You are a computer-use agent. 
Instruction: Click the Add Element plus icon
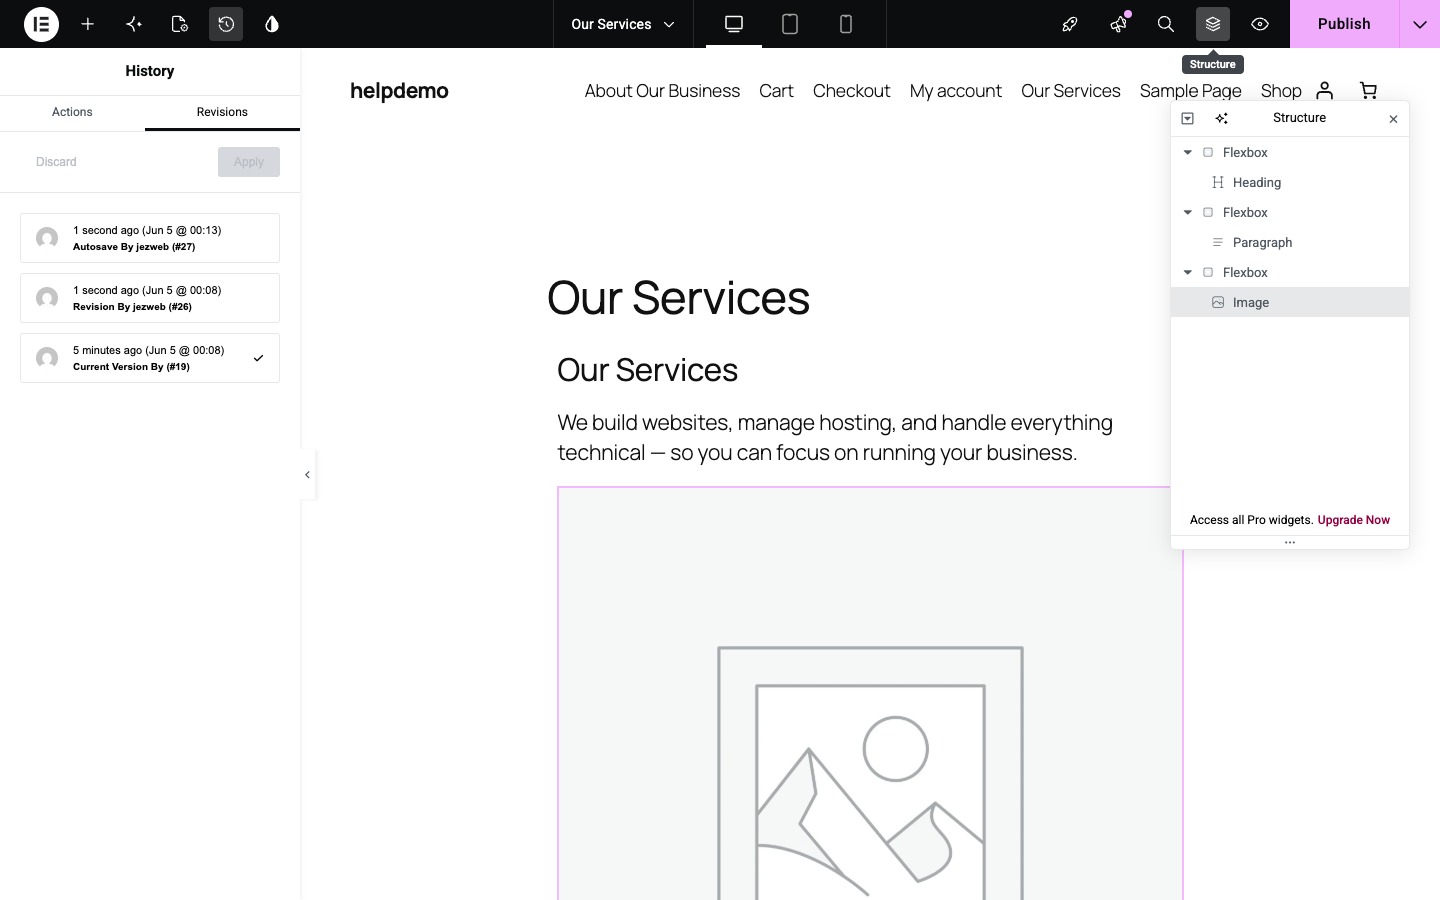(x=88, y=24)
